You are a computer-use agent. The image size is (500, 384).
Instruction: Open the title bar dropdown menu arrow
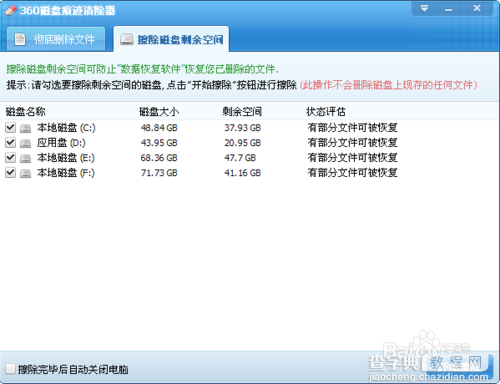(424, 8)
